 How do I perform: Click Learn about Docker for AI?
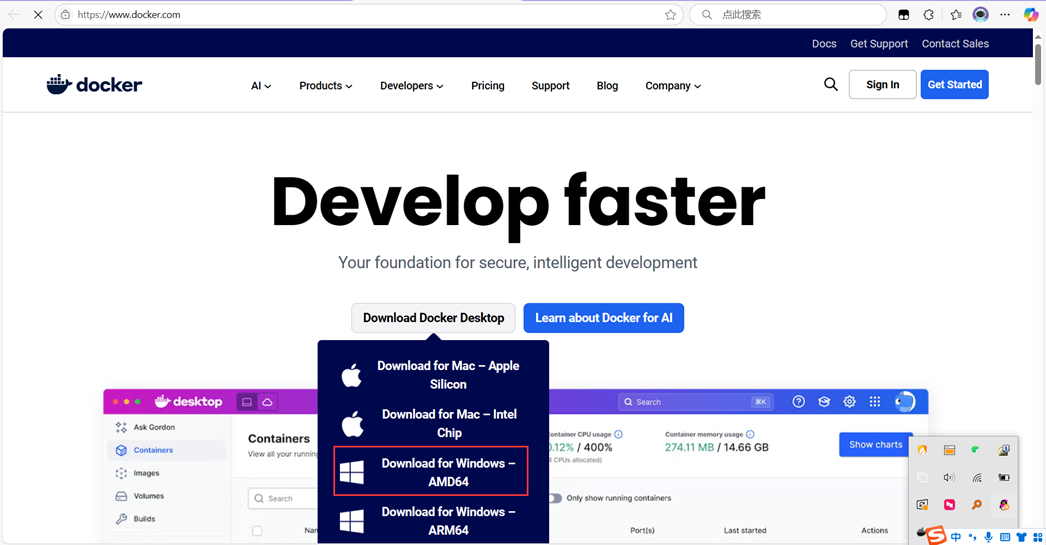coord(604,318)
